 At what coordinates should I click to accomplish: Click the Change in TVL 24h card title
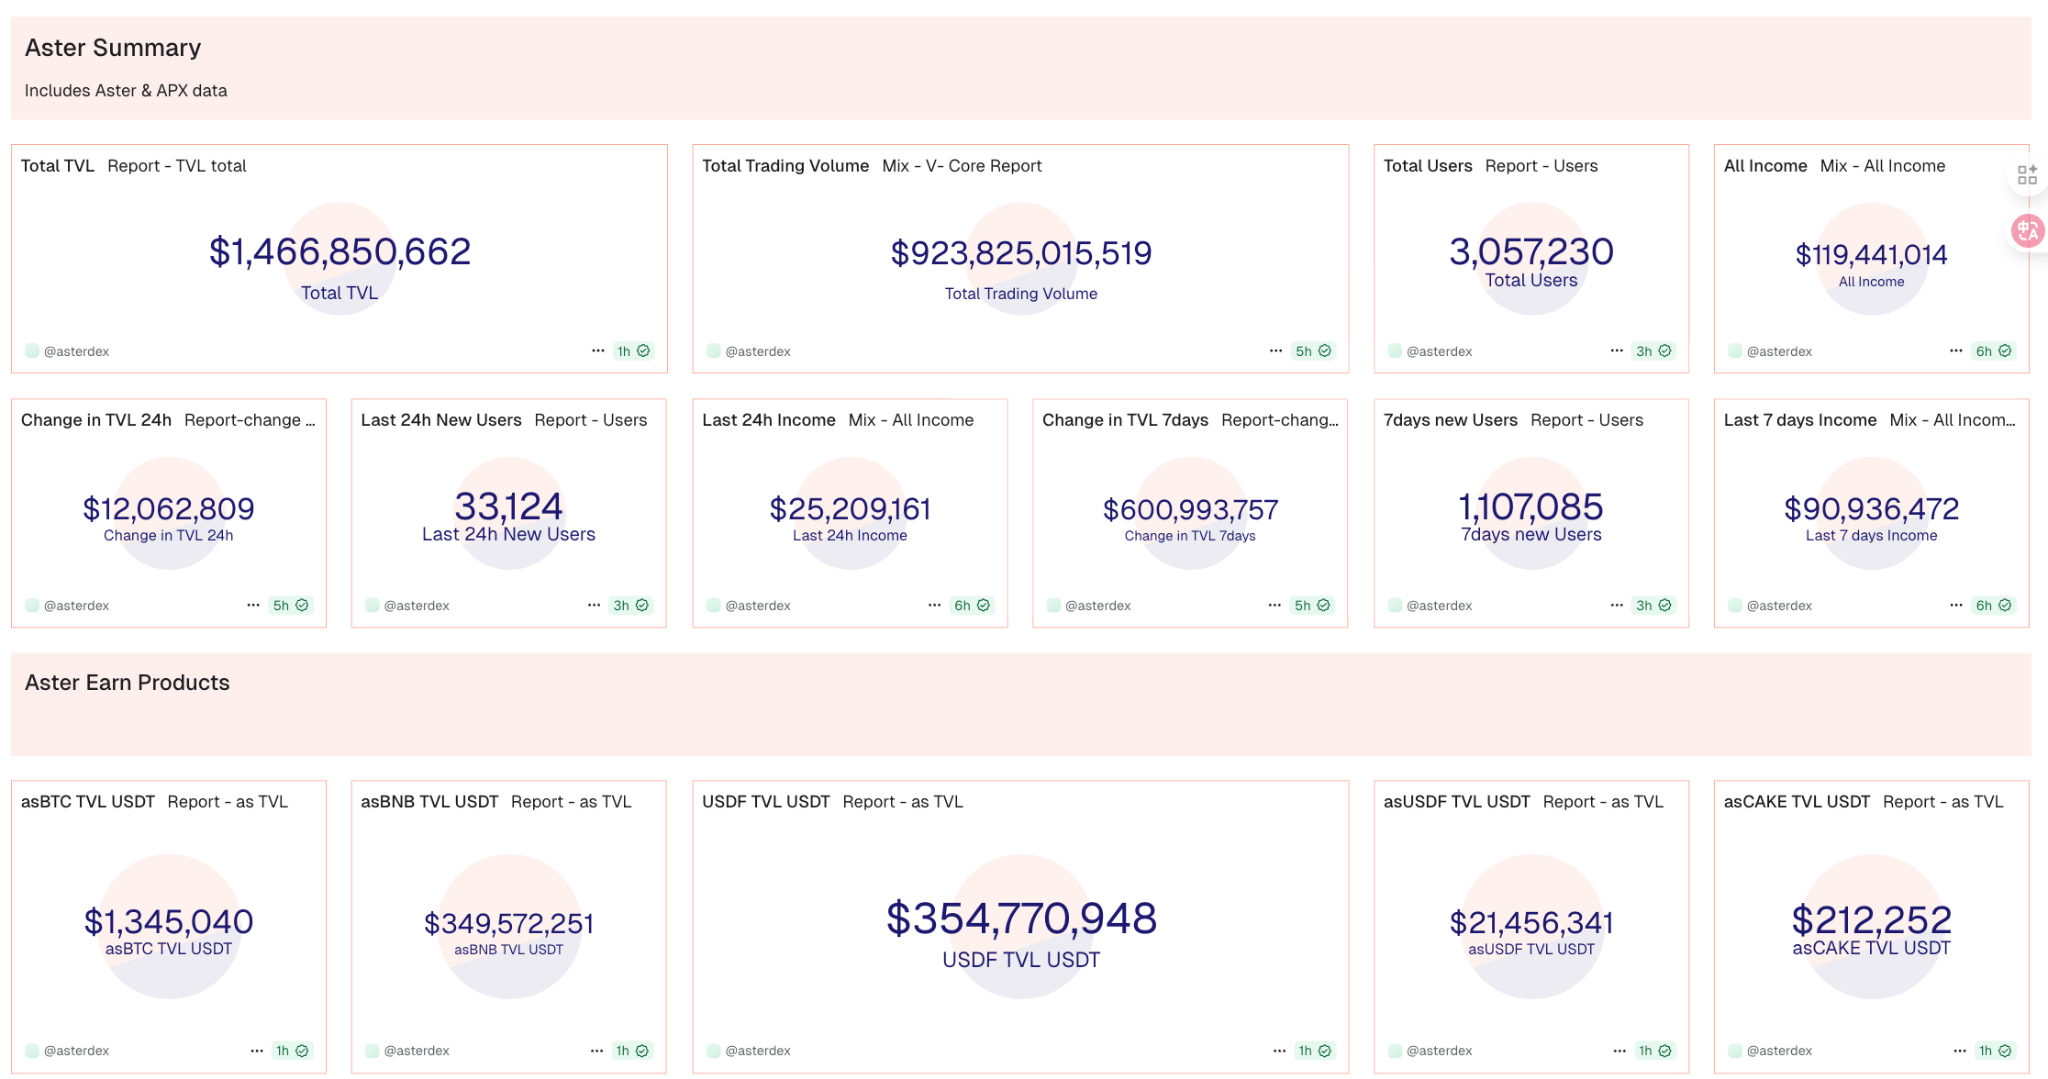click(x=96, y=420)
